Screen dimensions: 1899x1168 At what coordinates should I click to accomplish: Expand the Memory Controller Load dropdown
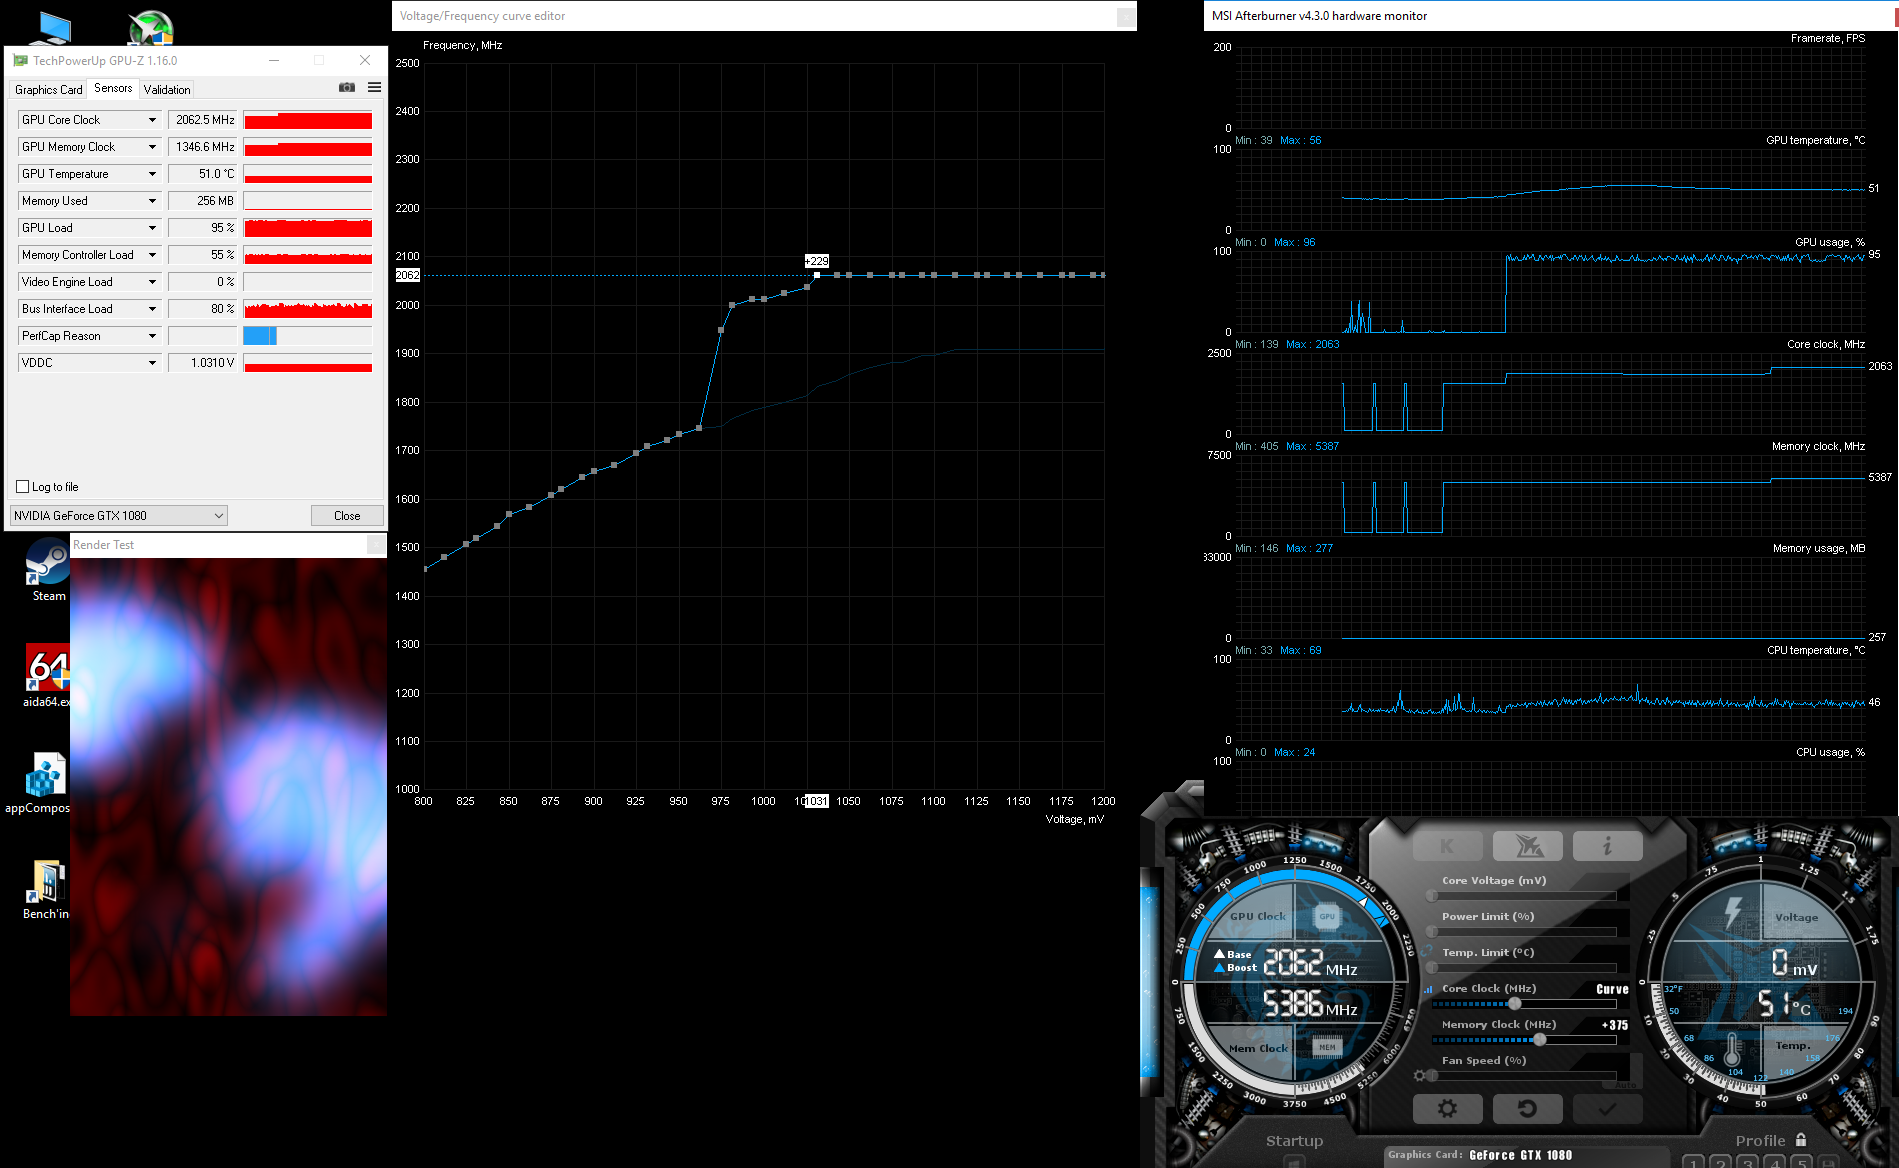pyautogui.click(x=152, y=255)
